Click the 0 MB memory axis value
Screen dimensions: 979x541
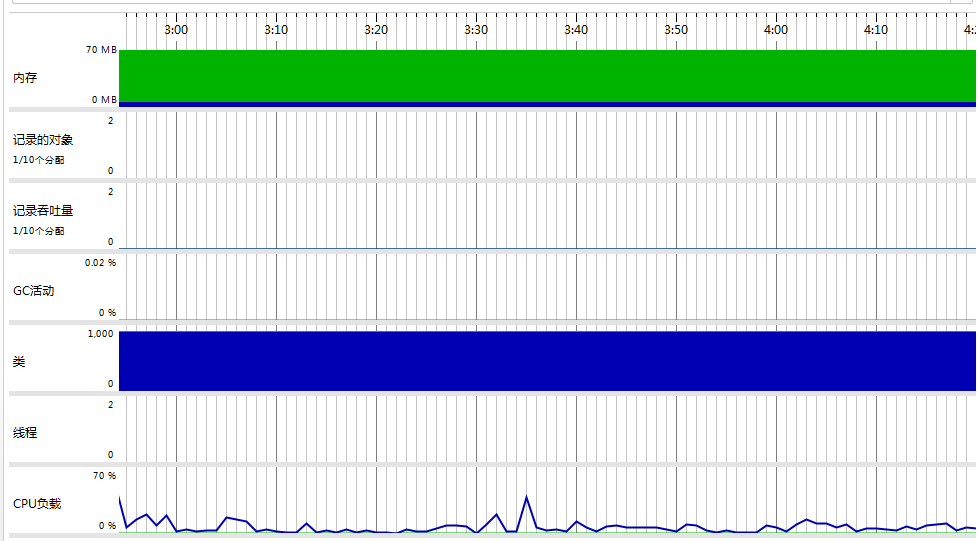click(x=104, y=99)
